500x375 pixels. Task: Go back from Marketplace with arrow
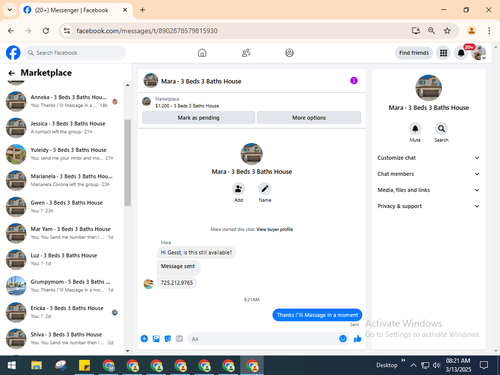pyautogui.click(x=12, y=73)
